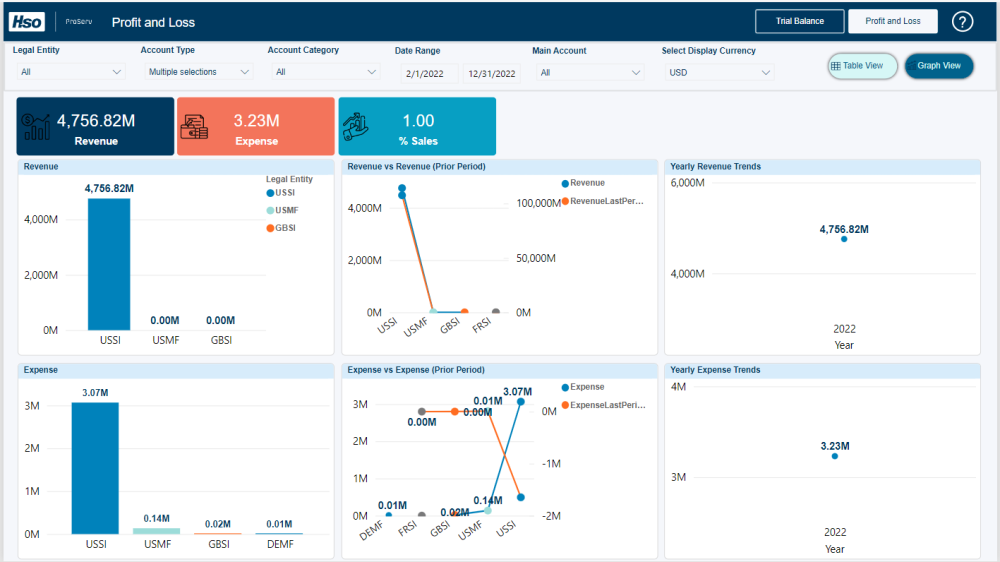This screenshot has height=562, width=1000.
Task: Select the USSI bar in Revenue chart
Action: pyautogui.click(x=109, y=264)
